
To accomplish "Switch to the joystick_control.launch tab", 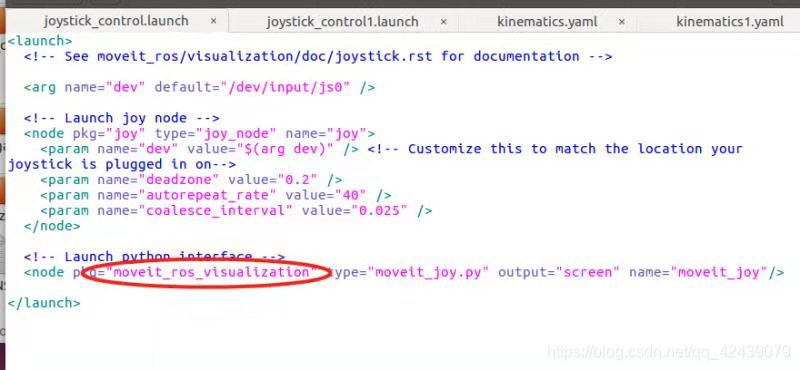I will pos(116,21).
